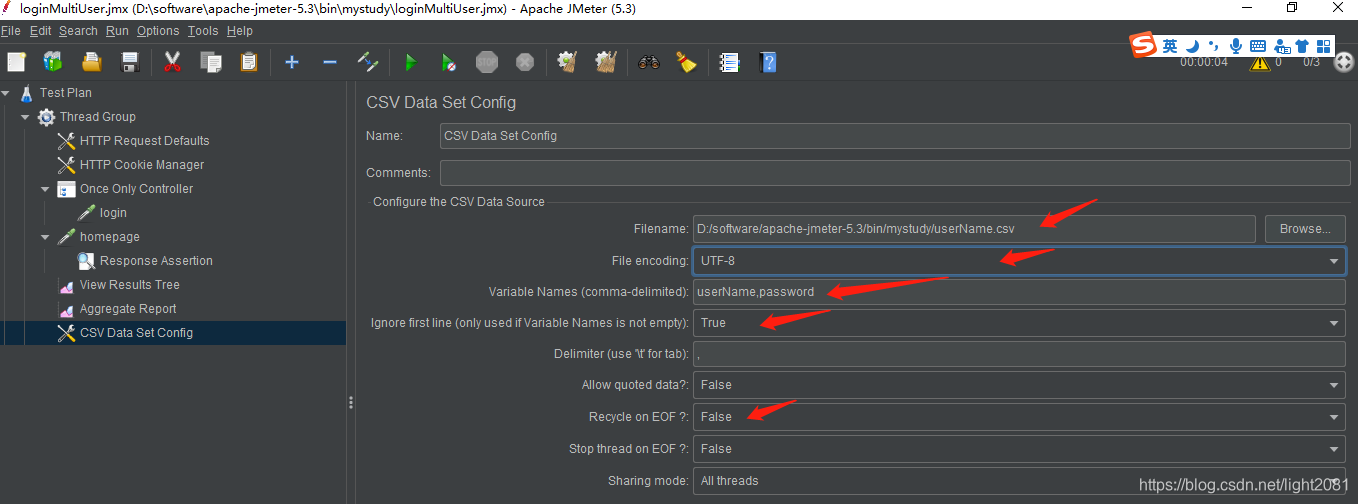Screen dimensions: 1358x504
Task: Toggle Sogou moon icon
Action: click(x=1192, y=46)
